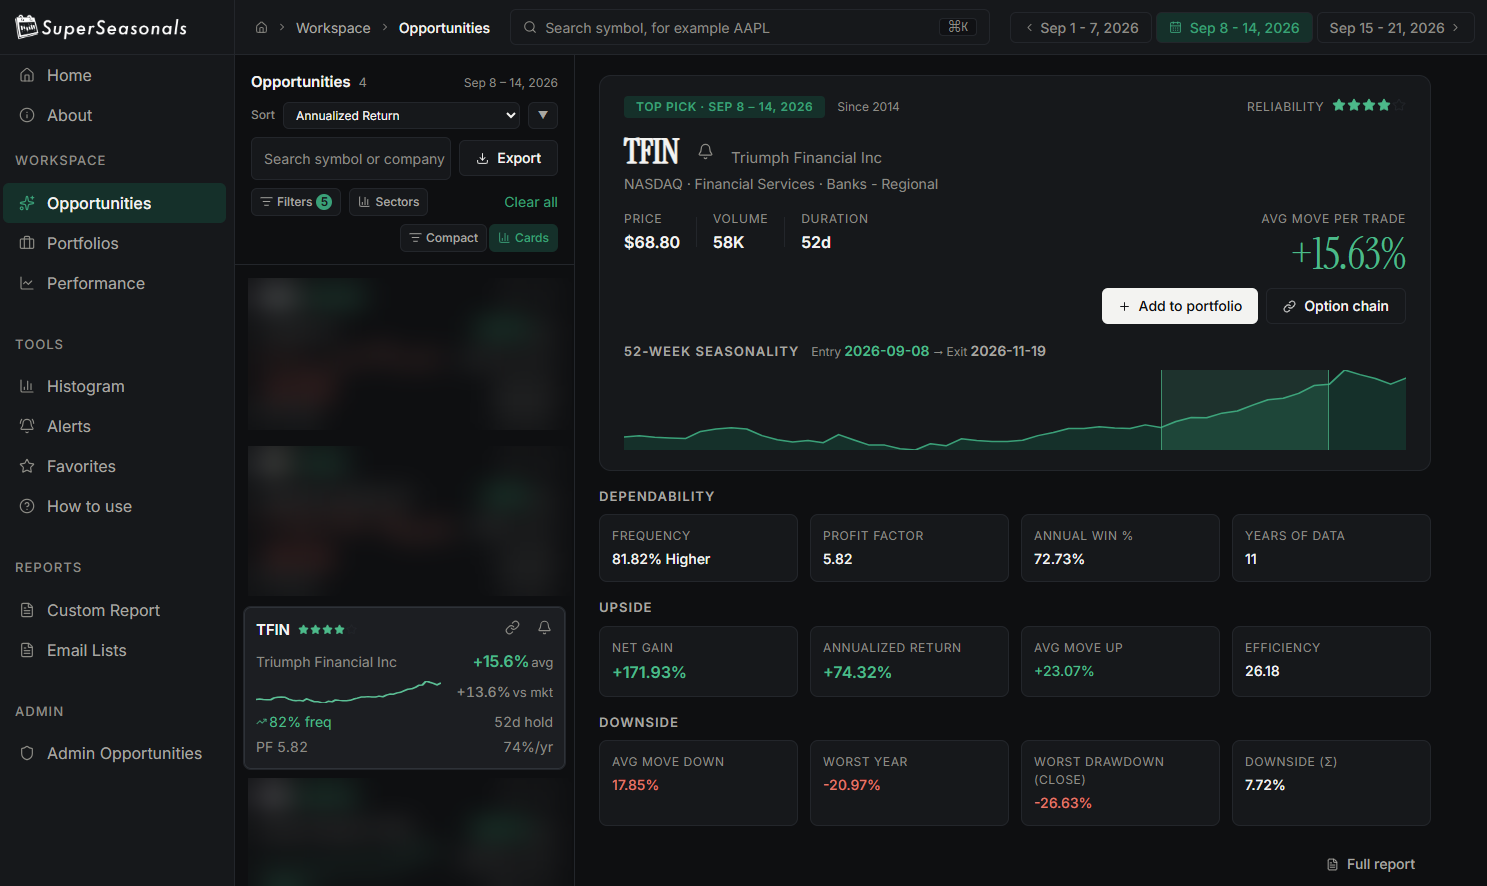The image size is (1487, 886).
Task: Click the SuperSeasonals logo
Action: point(102,27)
